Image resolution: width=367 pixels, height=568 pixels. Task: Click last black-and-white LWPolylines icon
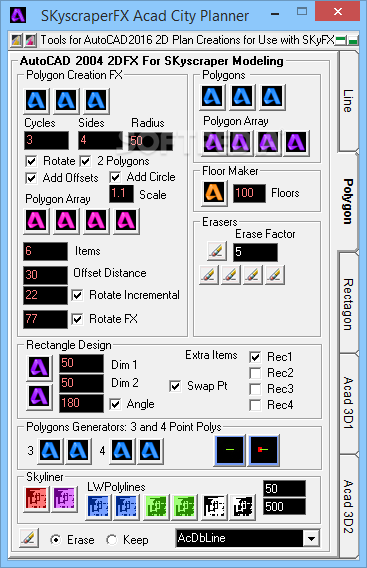(243, 507)
